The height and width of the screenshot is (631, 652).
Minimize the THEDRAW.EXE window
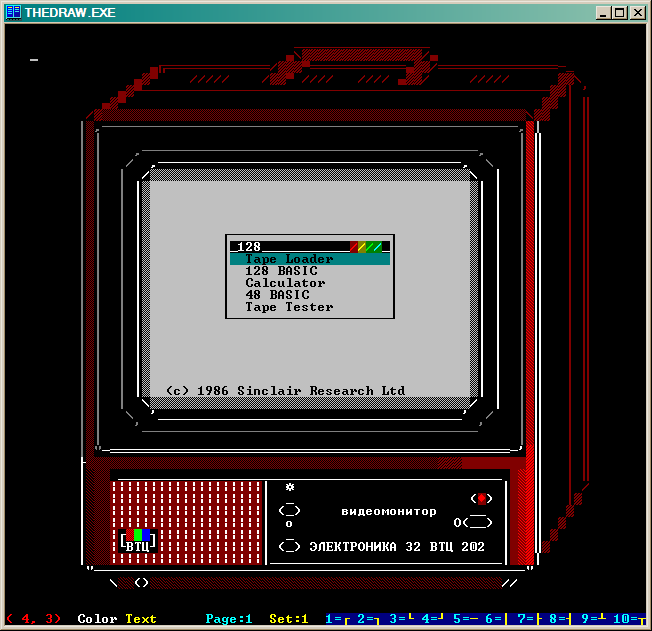(x=603, y=13)
